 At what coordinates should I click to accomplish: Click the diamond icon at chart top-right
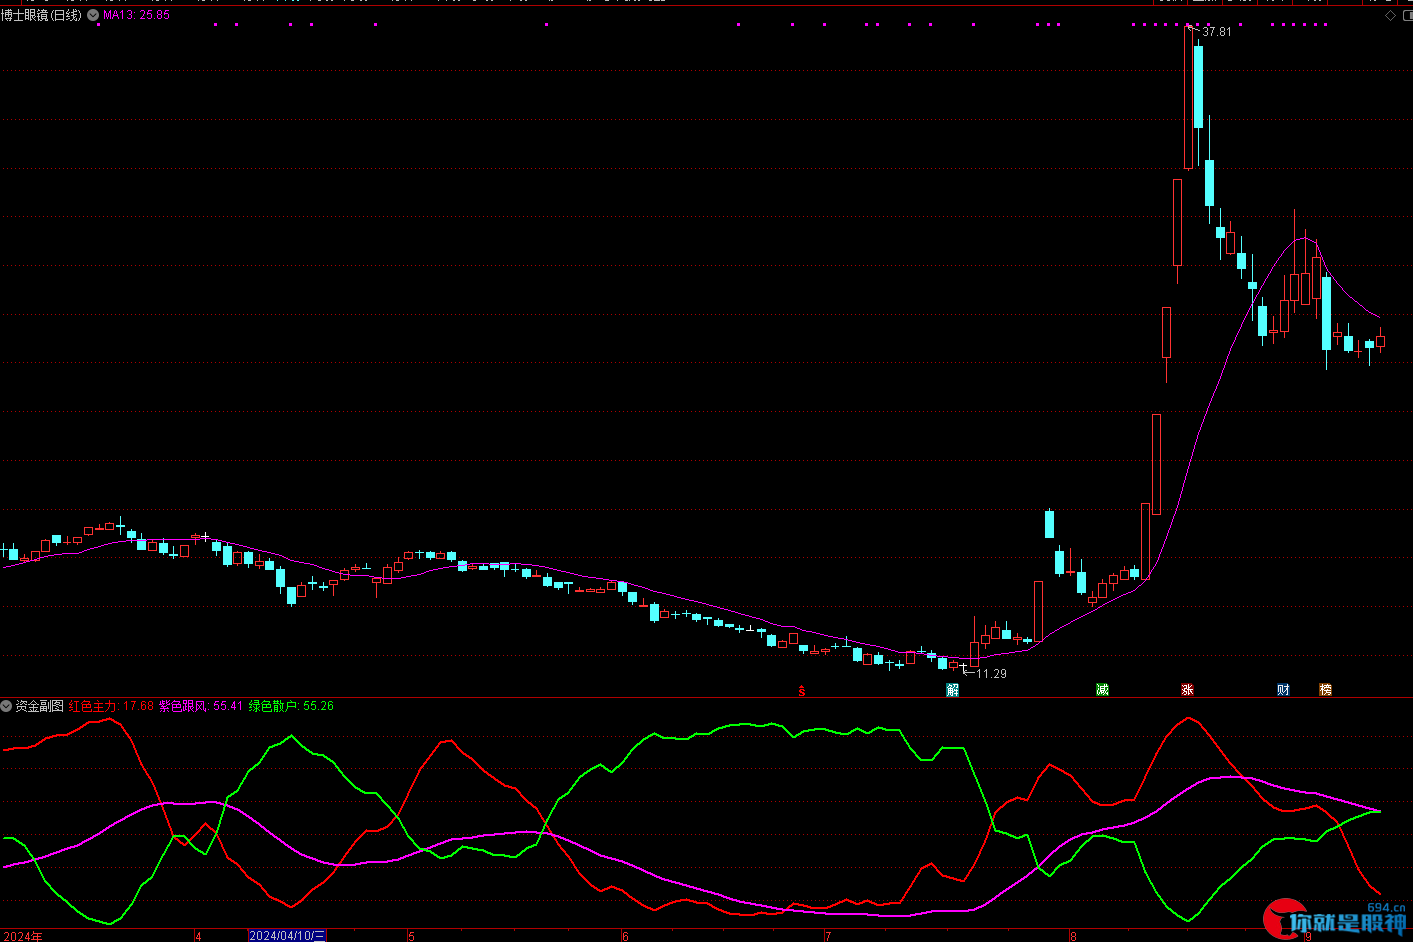tap(1391, 15)
